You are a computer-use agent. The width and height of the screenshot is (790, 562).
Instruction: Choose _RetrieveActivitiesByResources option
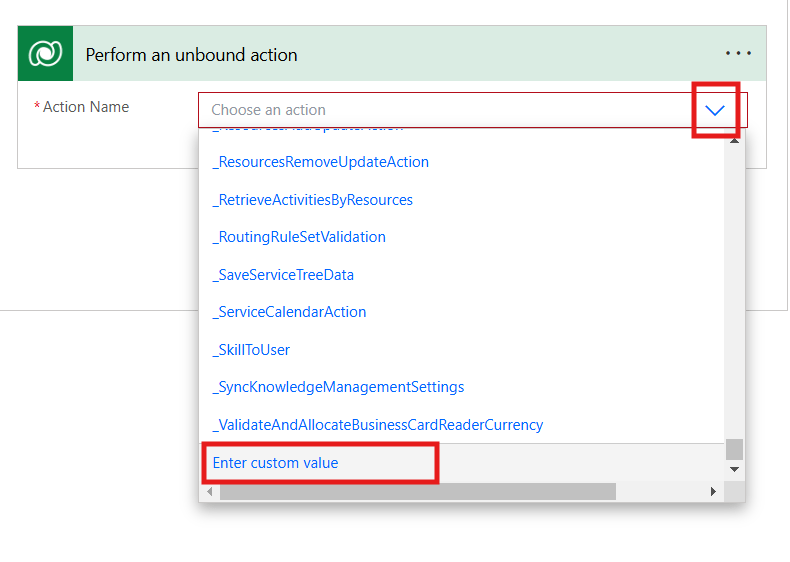[312, 200]
